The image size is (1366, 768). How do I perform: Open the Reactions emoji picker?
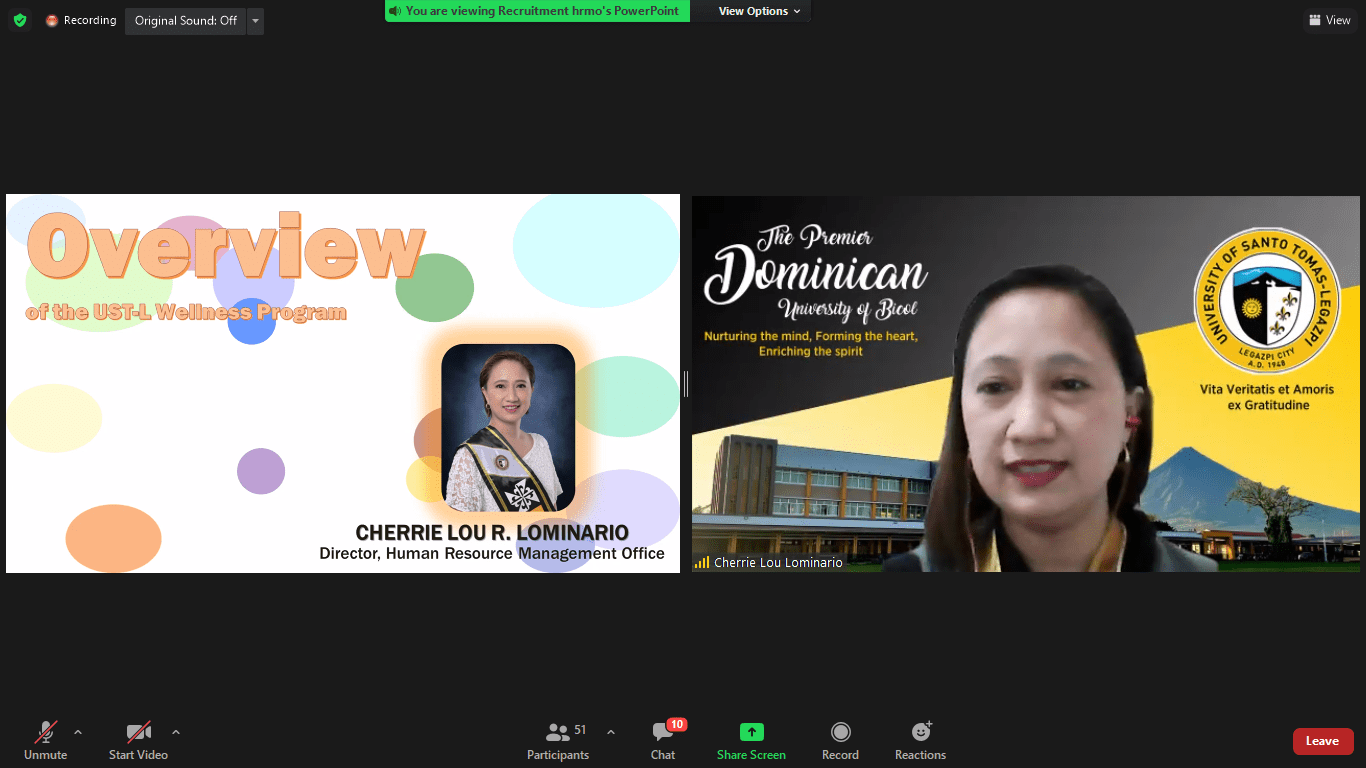(x=920, y=740)
